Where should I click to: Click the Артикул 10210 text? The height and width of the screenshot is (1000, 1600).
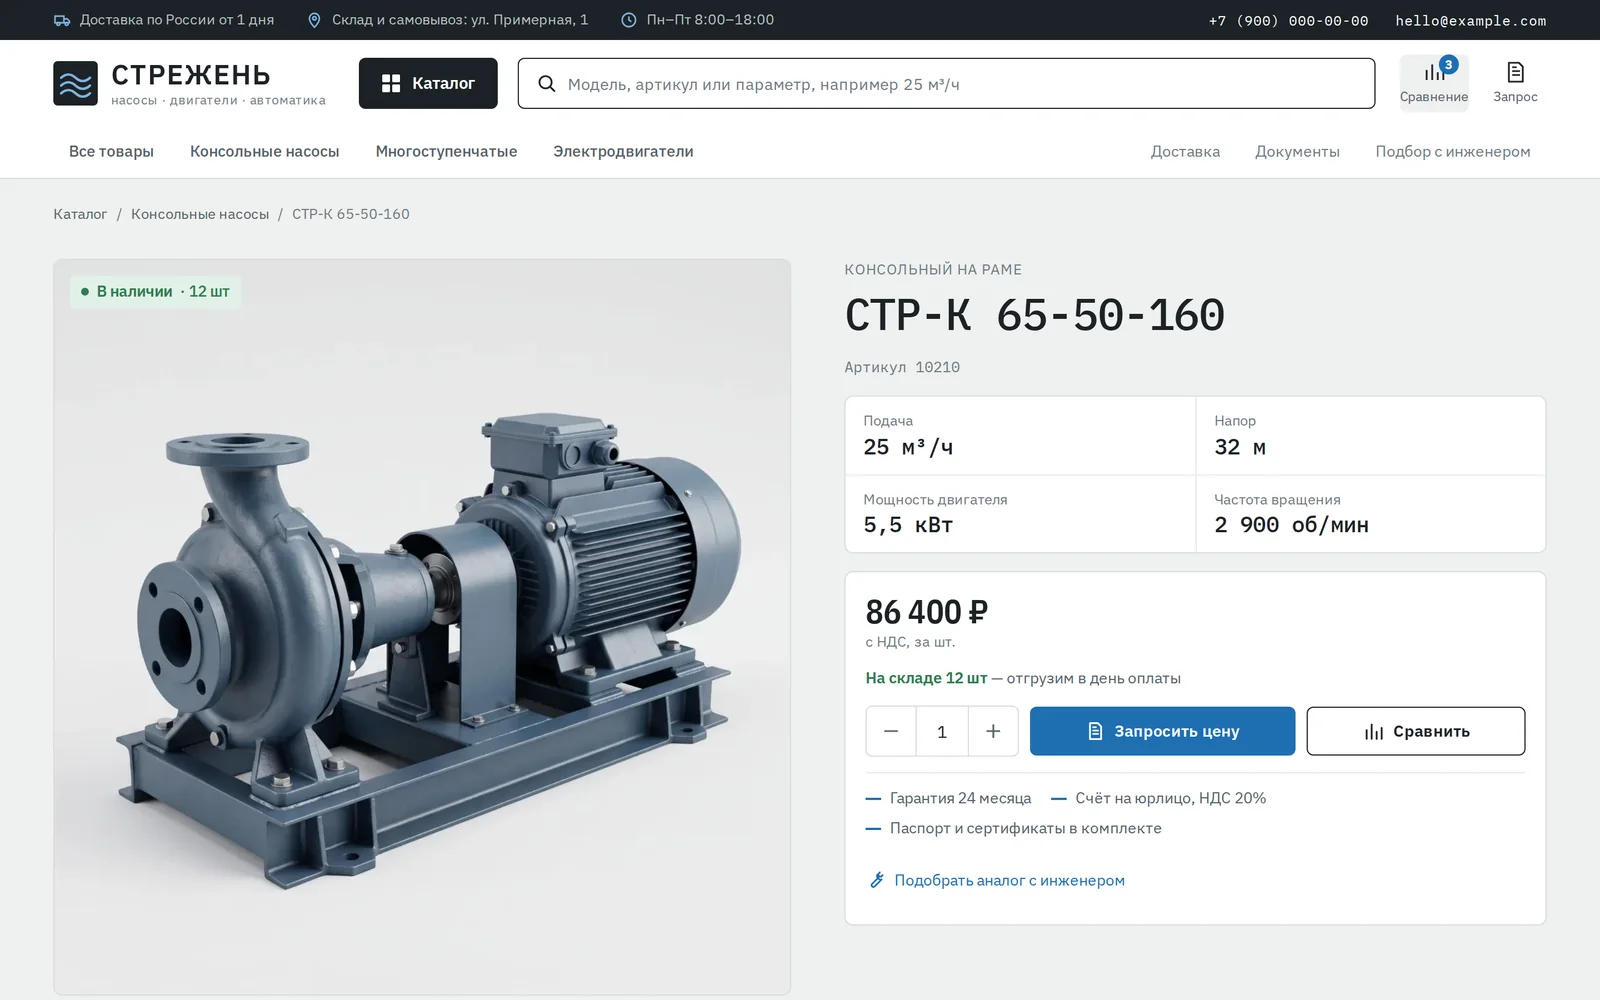click(902, 367)
